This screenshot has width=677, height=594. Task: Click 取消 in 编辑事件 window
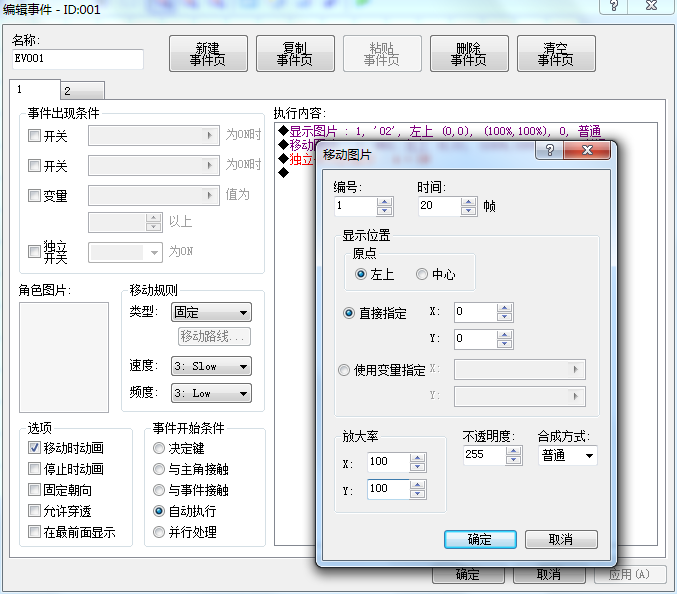[x=549, y=575]
